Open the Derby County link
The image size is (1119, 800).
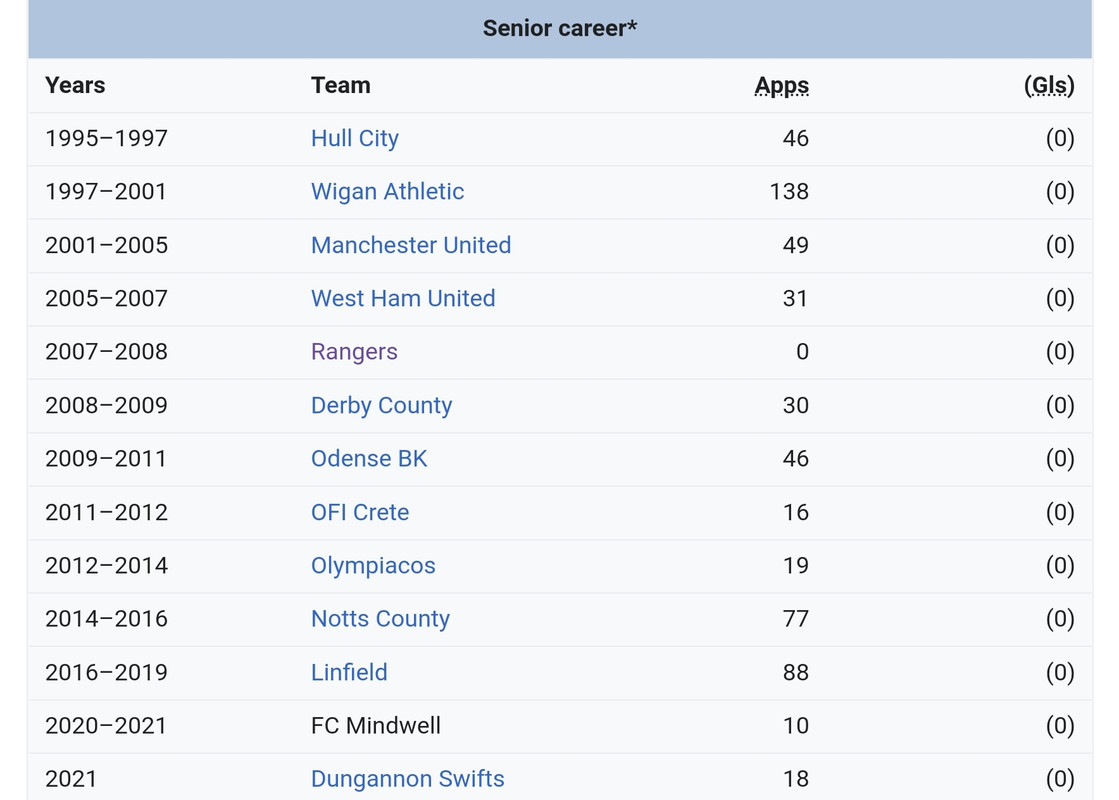(x=381, y=405)
